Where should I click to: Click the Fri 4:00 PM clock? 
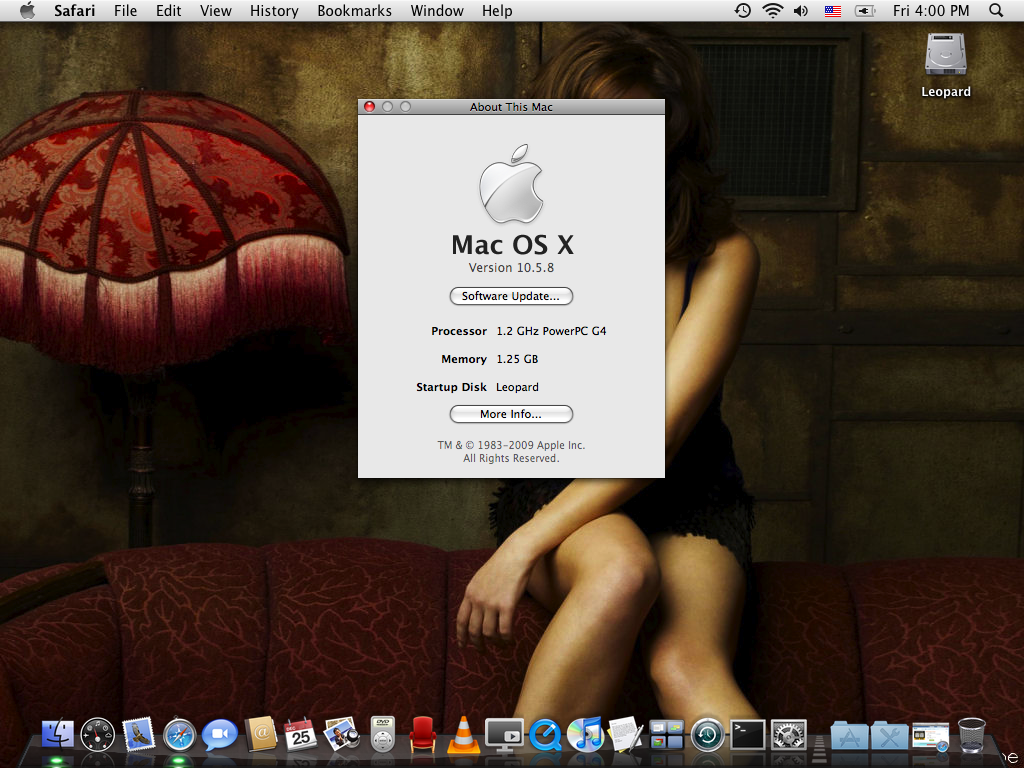pos(931,10)
